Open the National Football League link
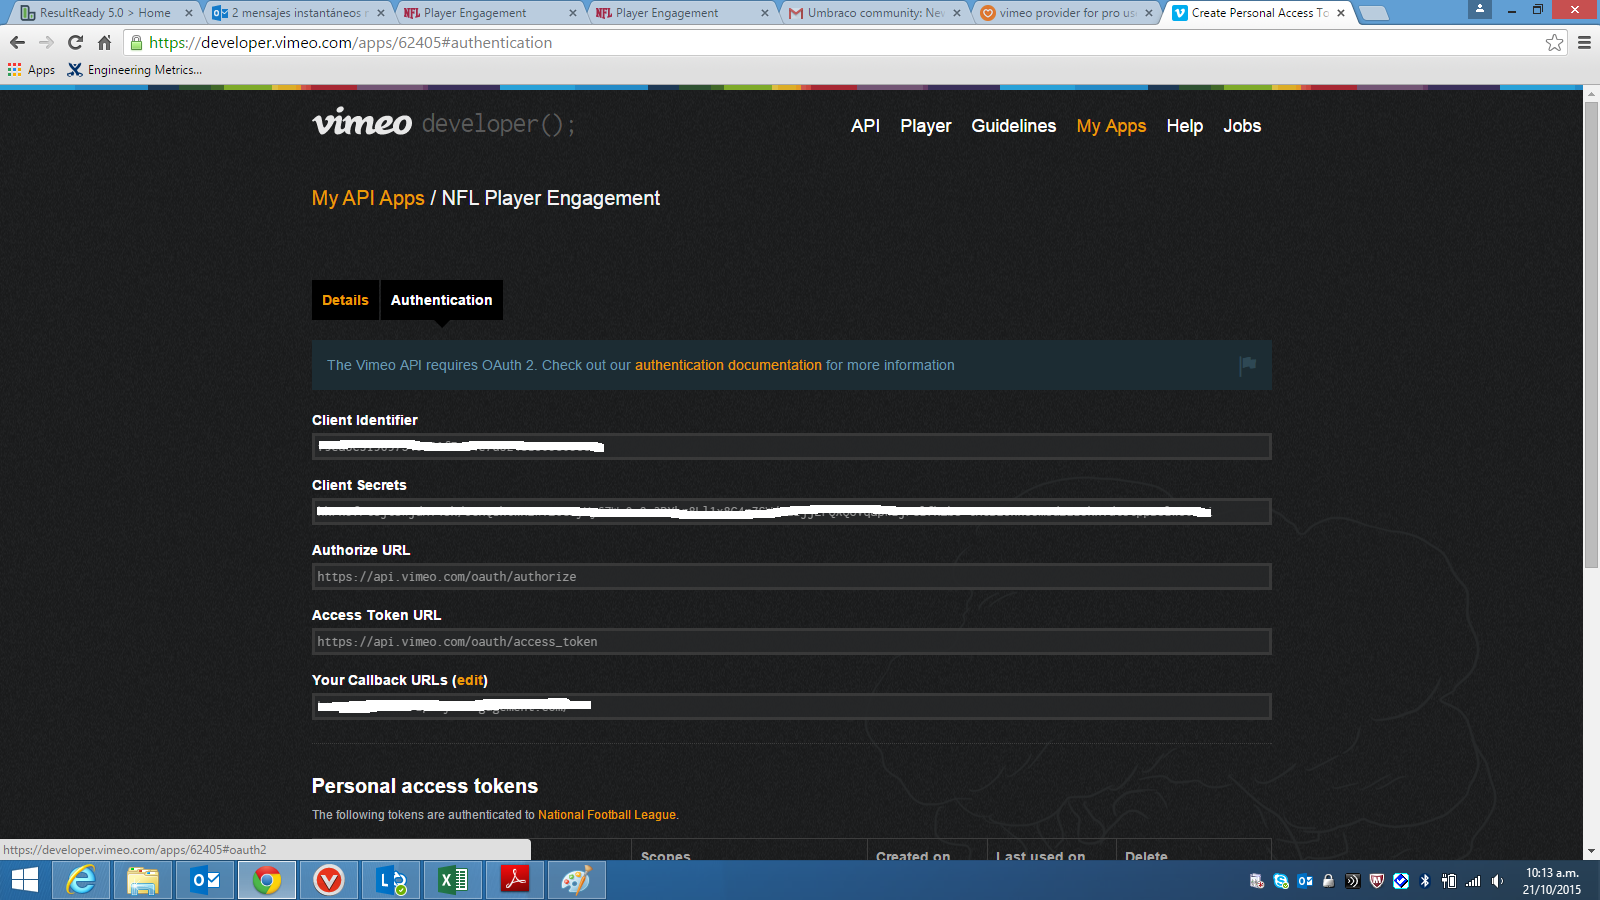The width and height of the screenshot is (1600, 900). tap(607, 815)
